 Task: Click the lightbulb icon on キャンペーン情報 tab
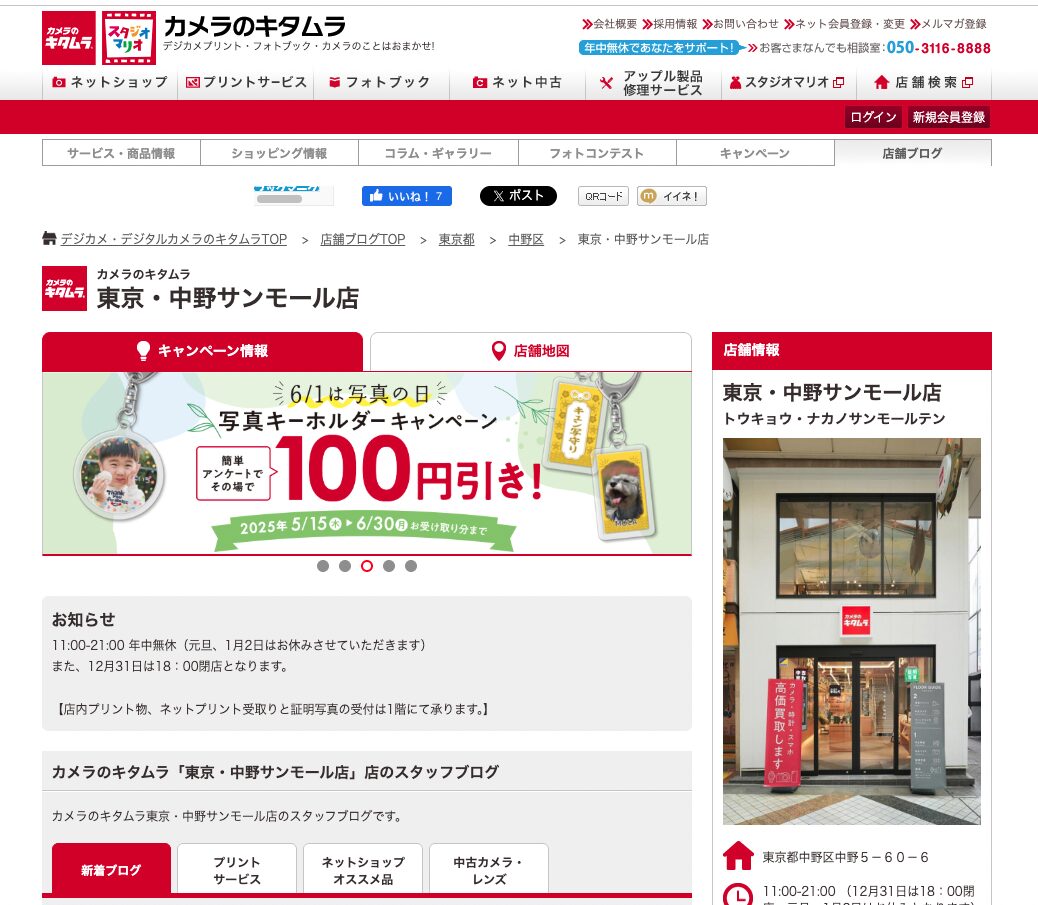click(143, 351)
